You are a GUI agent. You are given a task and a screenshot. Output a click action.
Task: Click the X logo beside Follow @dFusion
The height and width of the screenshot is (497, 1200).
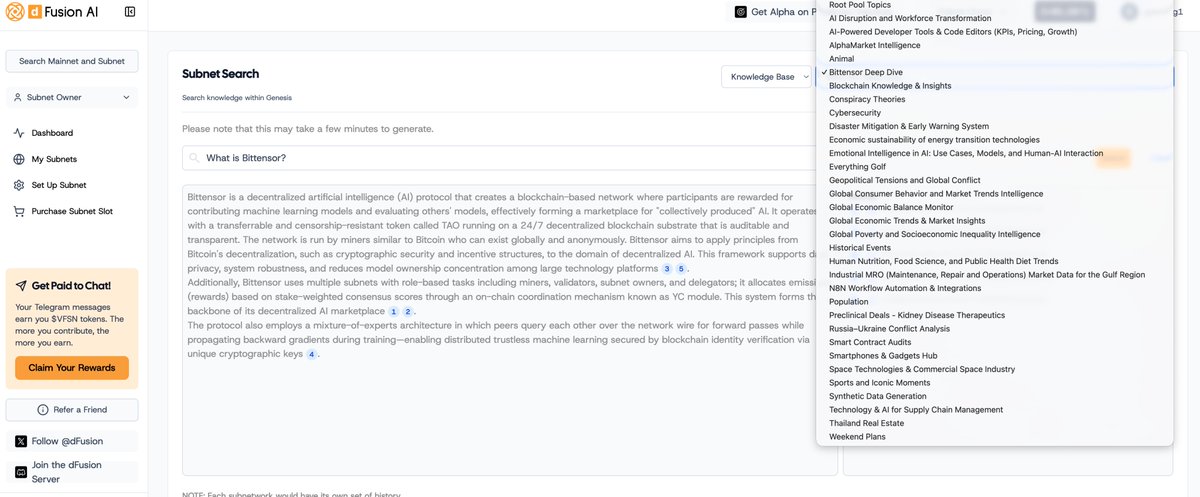pyautogui.click(x=21, y=441)
